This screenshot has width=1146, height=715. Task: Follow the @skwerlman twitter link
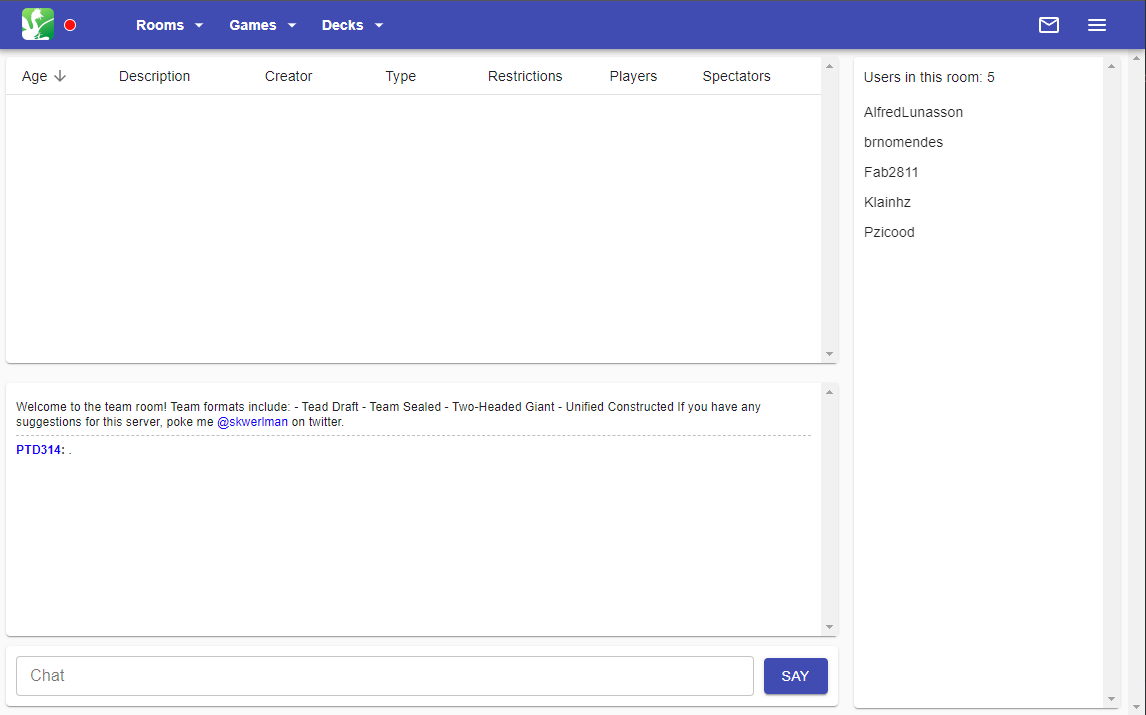point(252,422)
